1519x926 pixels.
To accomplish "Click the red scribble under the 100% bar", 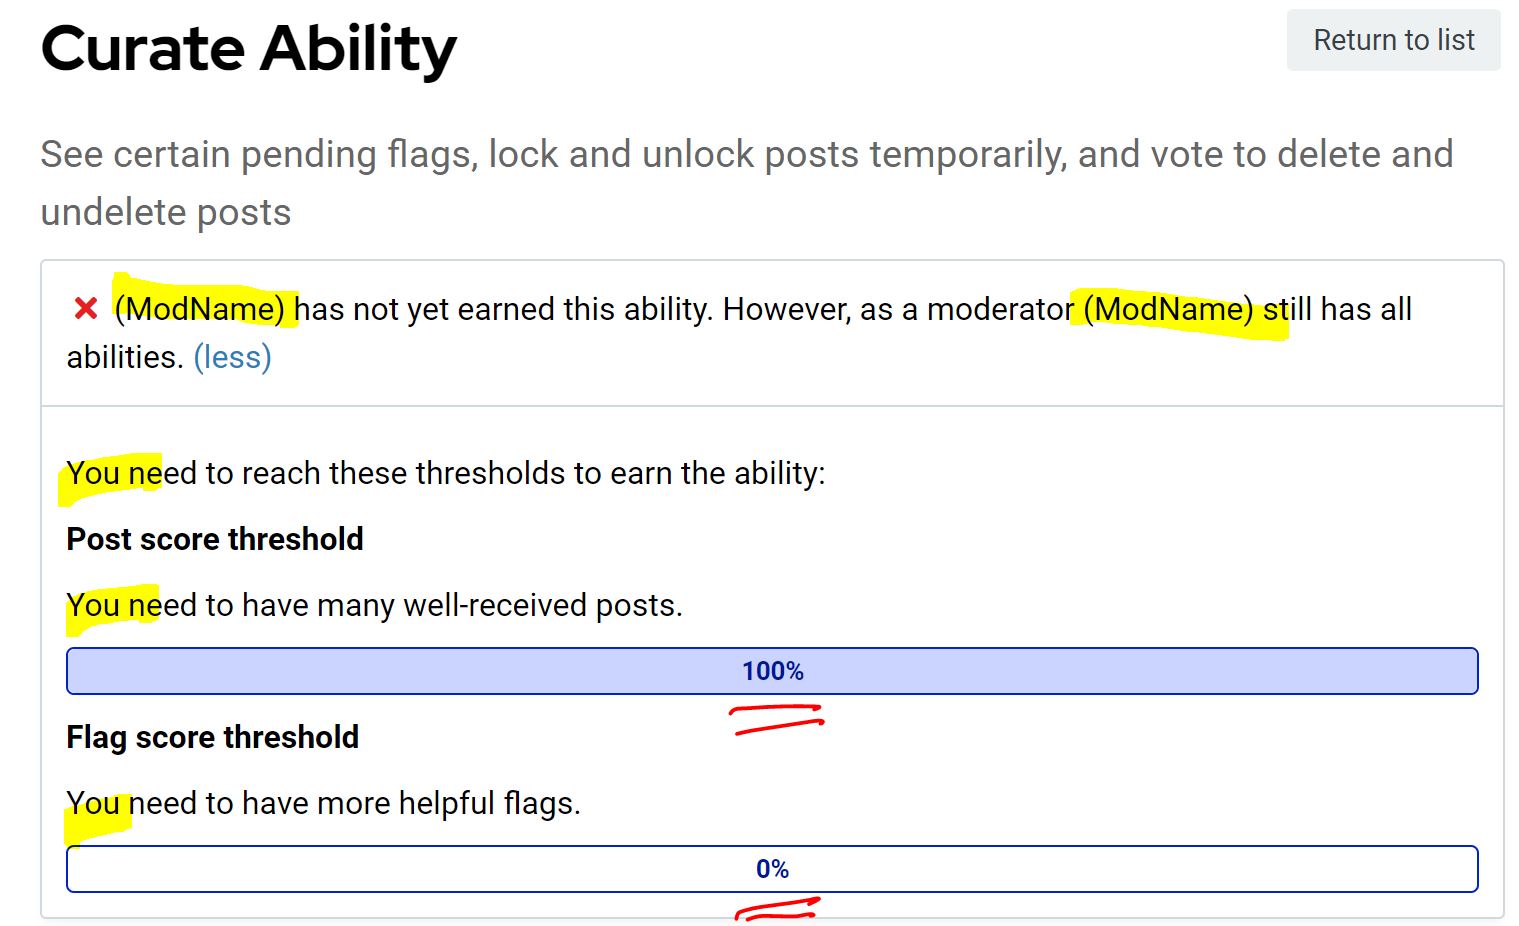I will click(777, 719).
